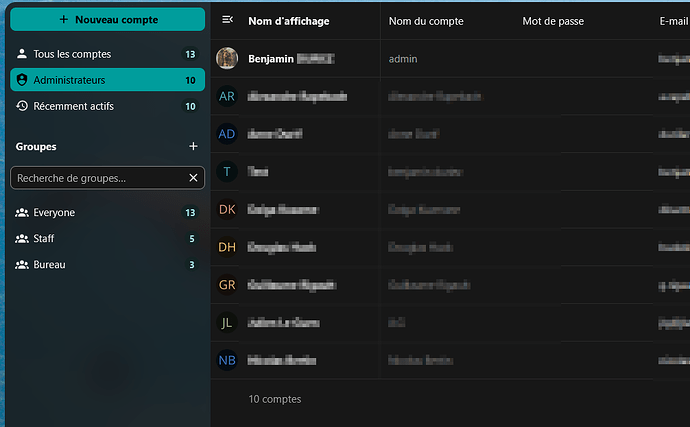Clear the group search with the X icon
The height and width of the screenshot is (427, 690).
point(193,178)
